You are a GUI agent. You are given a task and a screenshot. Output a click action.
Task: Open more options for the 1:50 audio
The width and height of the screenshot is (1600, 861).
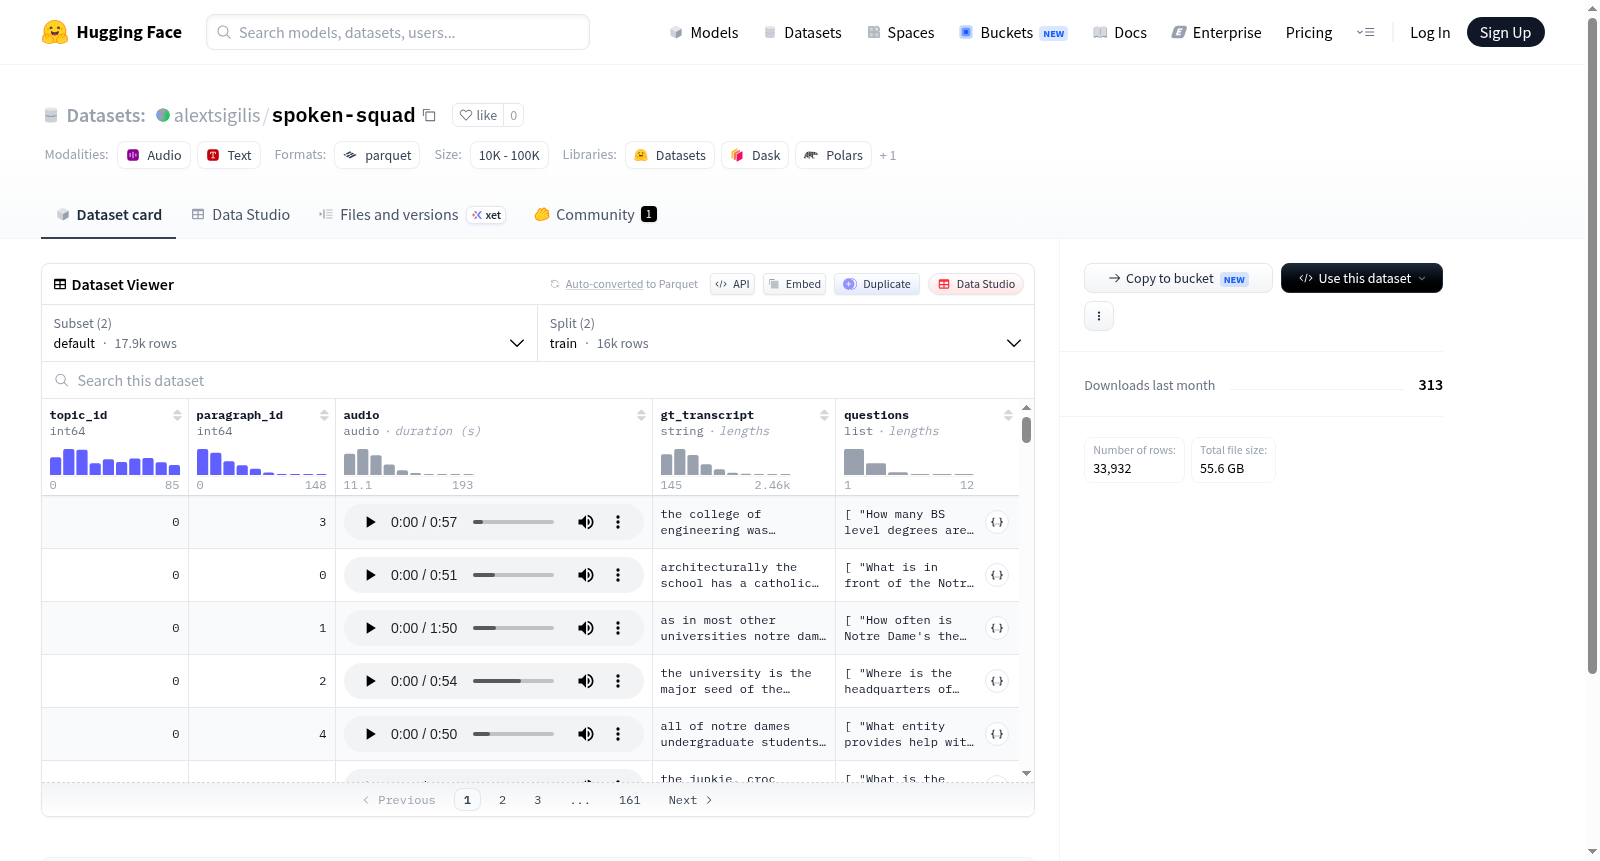618,628
